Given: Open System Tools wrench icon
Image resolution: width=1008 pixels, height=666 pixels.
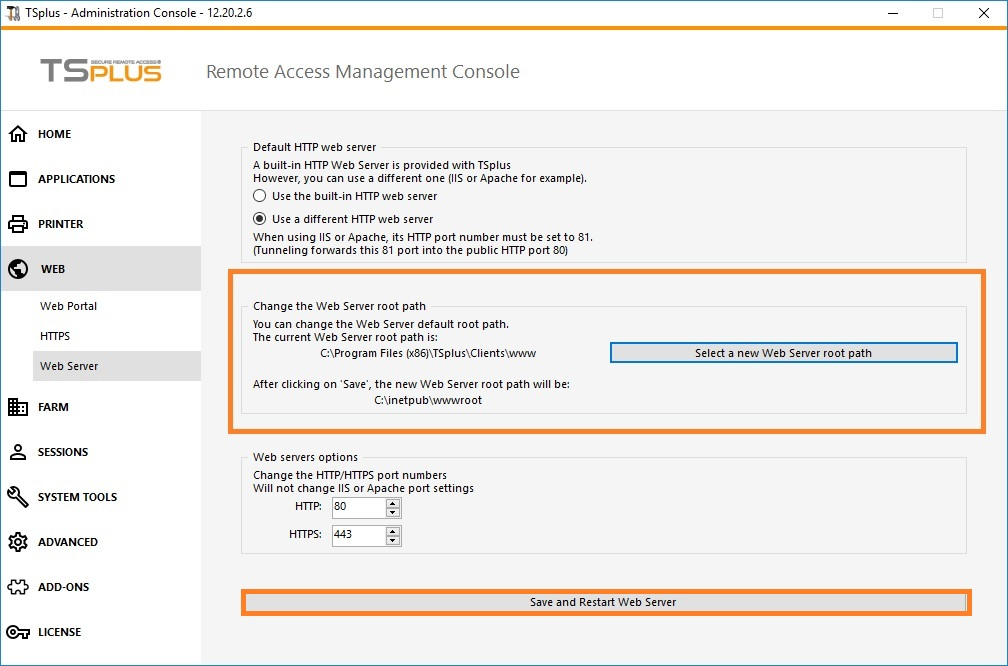Looking at the screenshot, I should coord(18,497).
